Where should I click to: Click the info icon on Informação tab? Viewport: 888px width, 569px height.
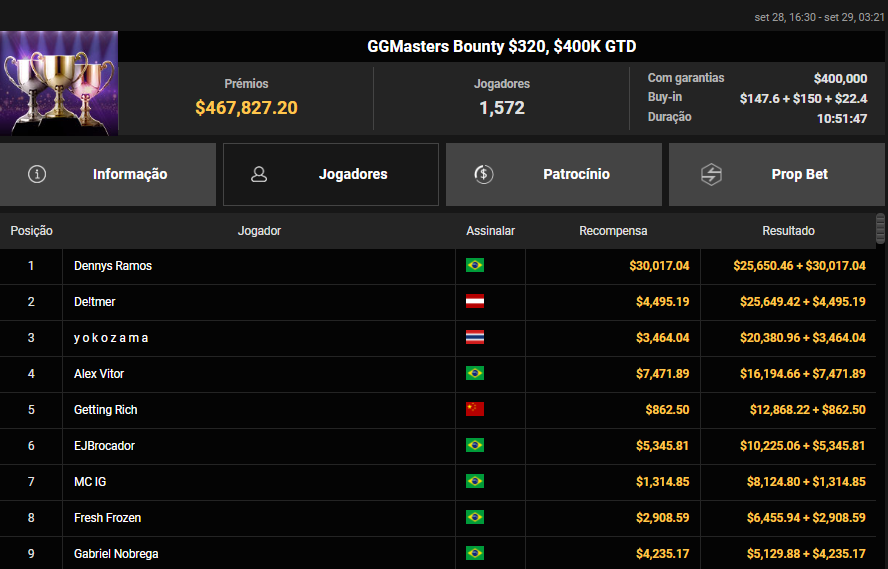coord(38,174)
